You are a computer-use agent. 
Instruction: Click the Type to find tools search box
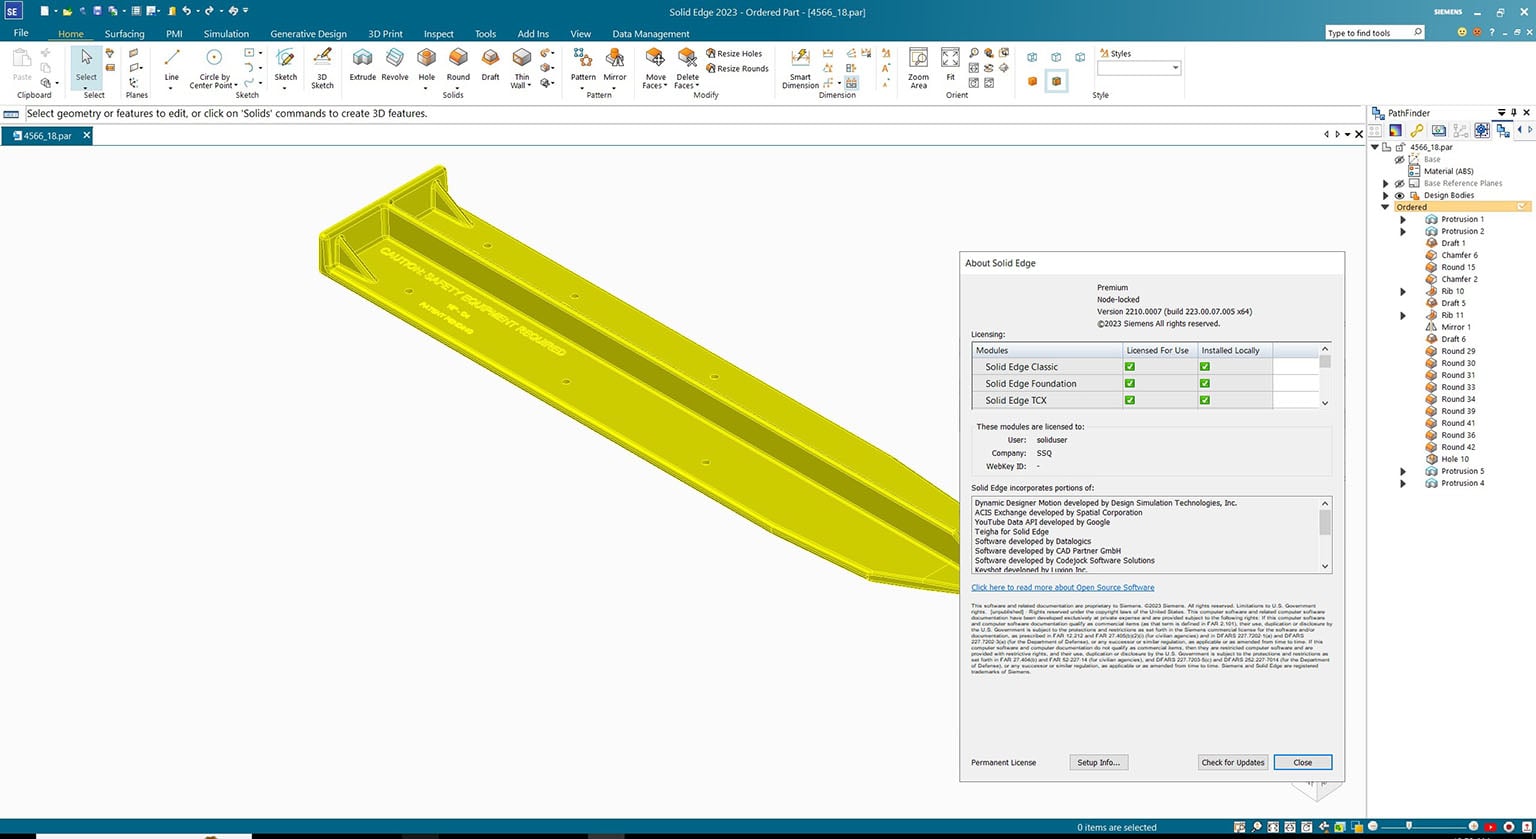tap(1374, 33)
